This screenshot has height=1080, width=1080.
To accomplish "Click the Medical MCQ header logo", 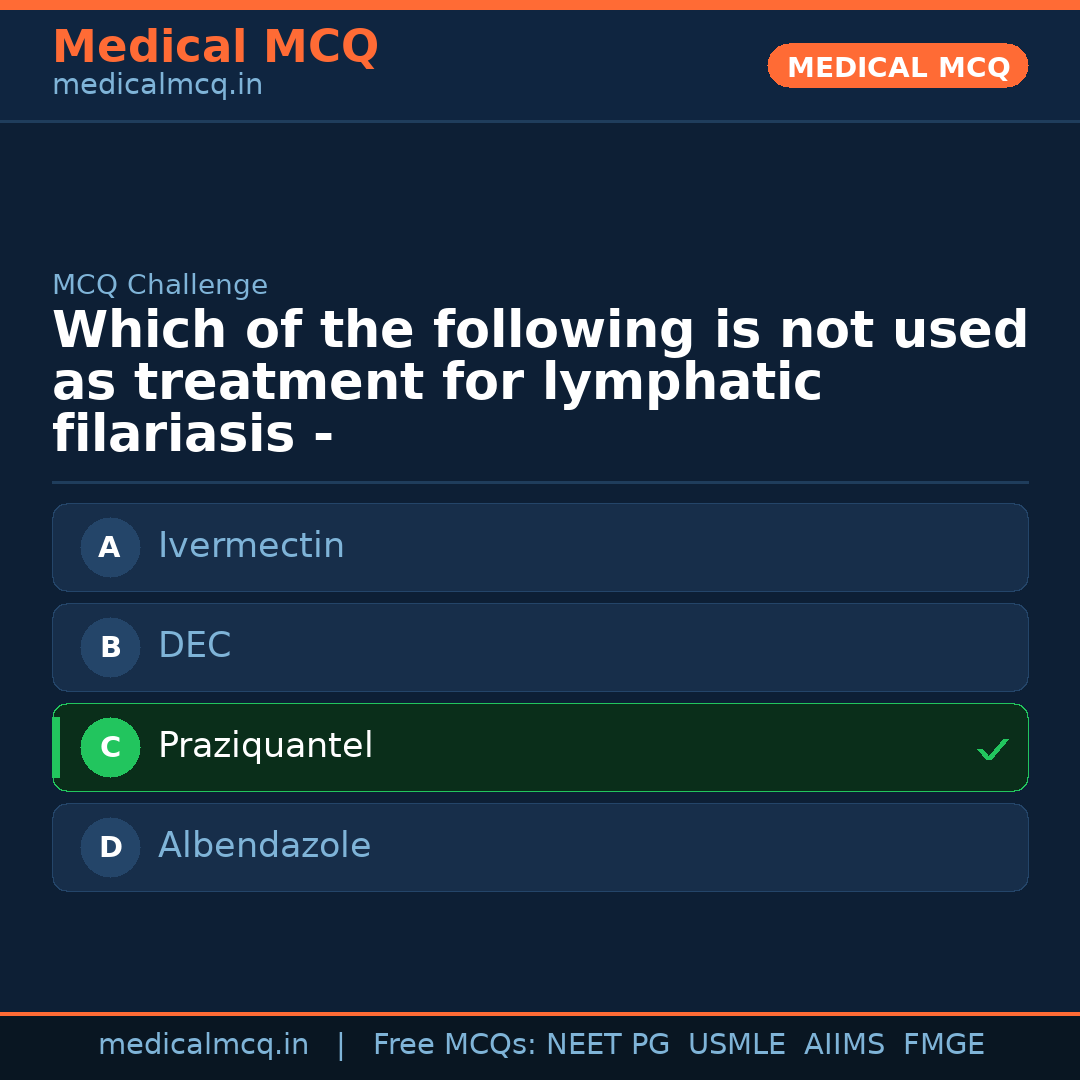I will [x=215, y=46].
